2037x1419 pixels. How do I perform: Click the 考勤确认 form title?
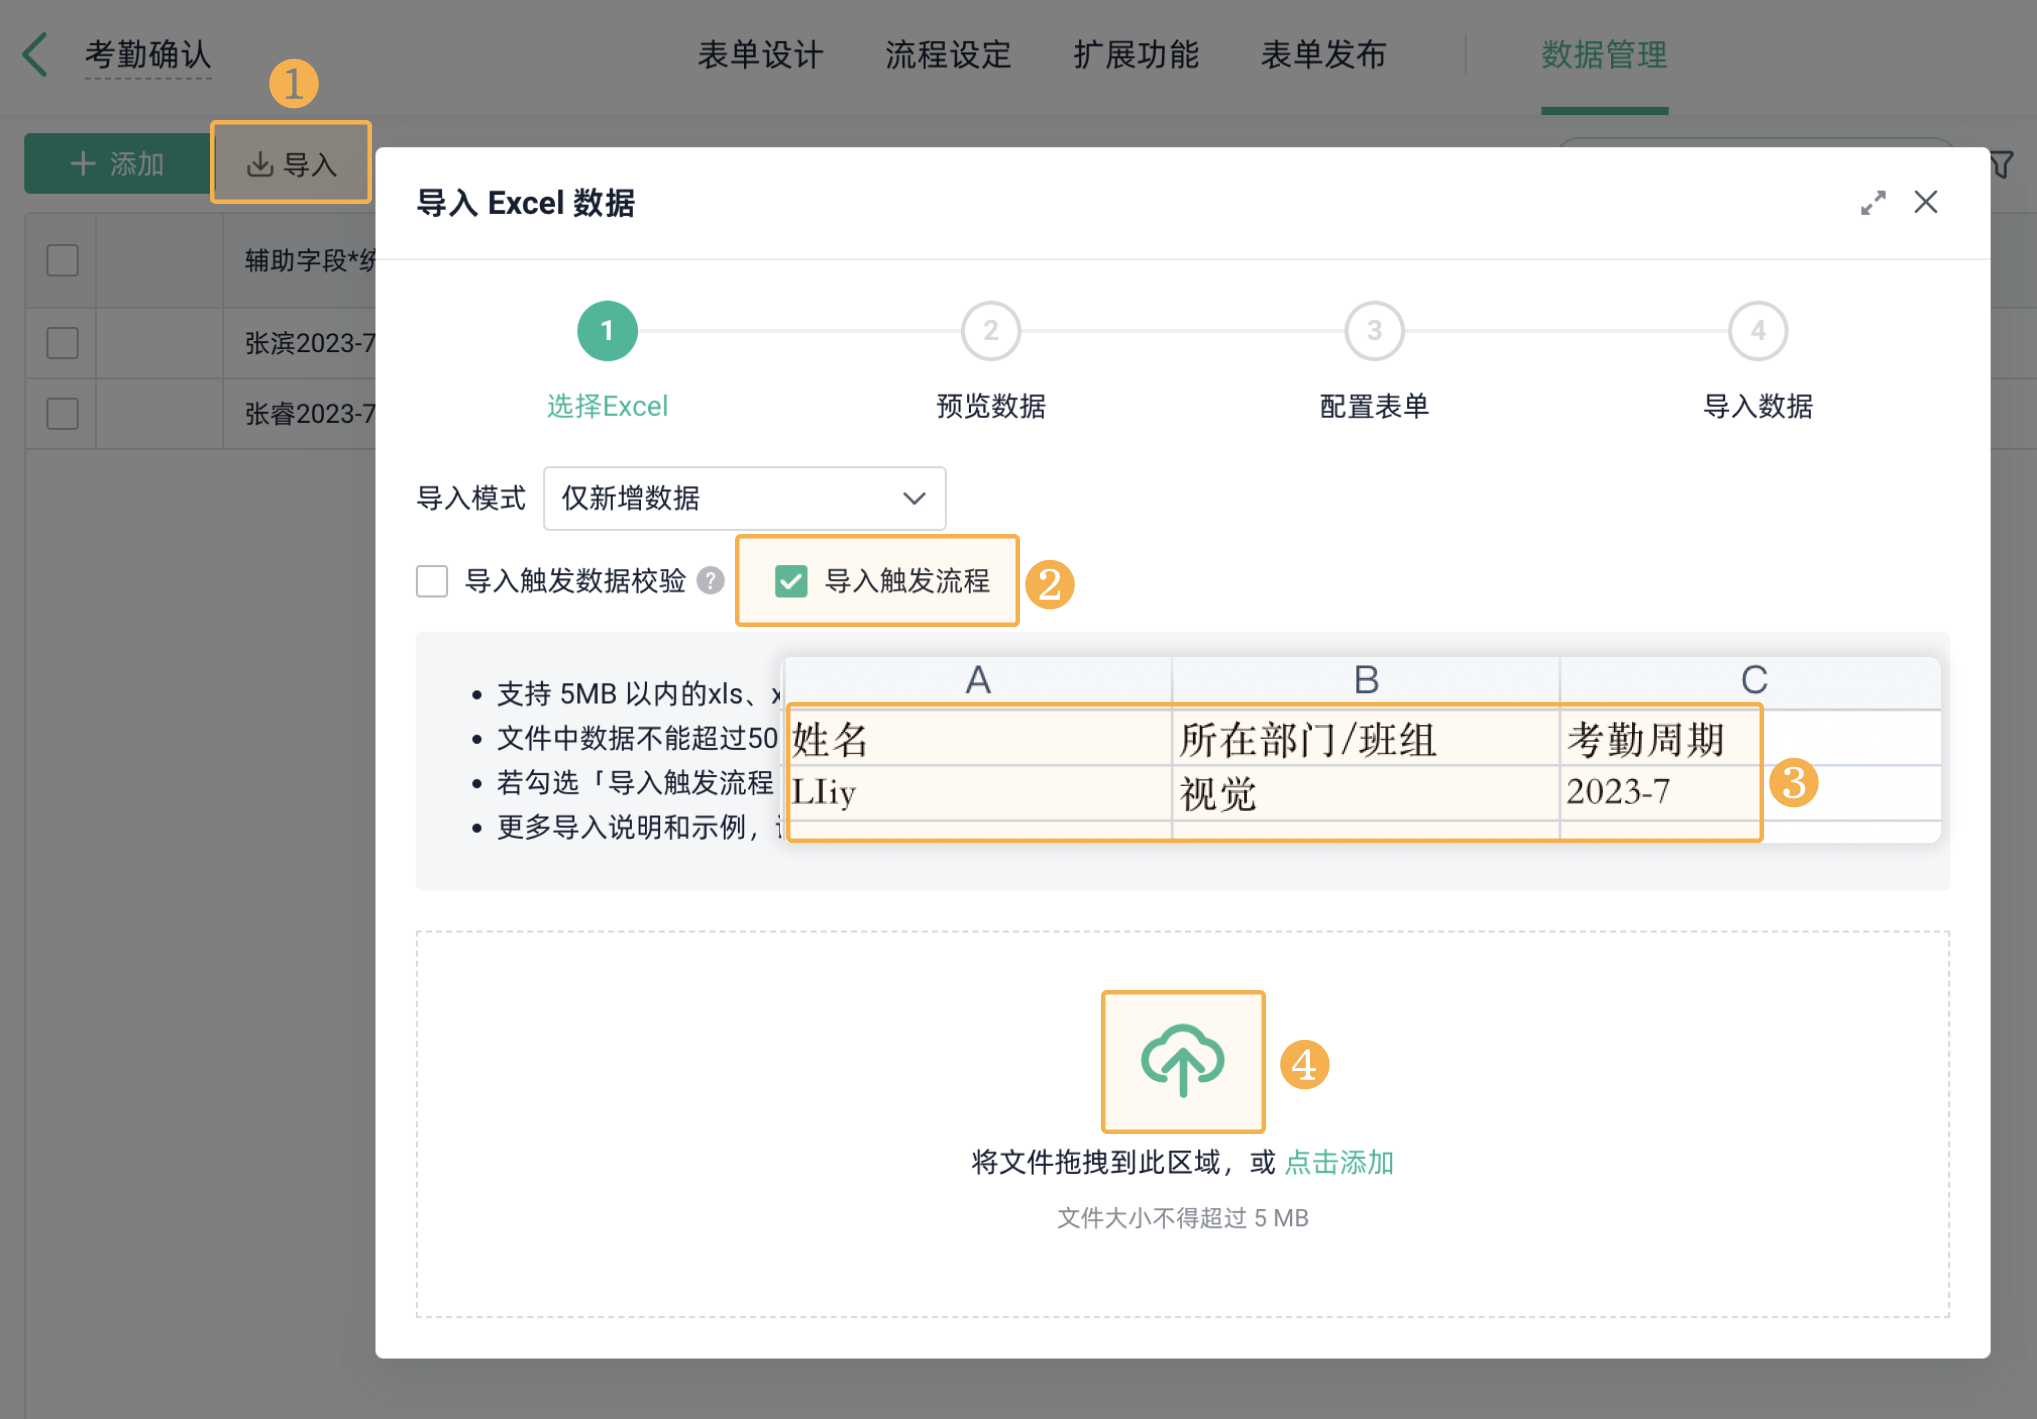click(148, 55)
